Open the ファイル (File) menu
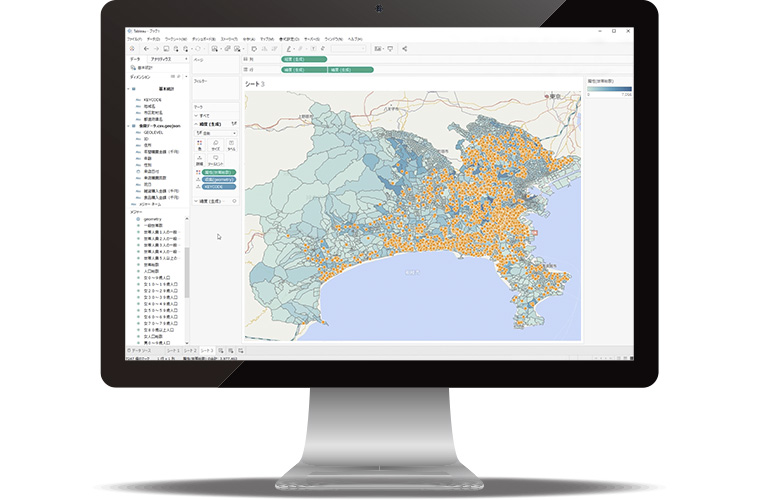 tap(134, 39)
